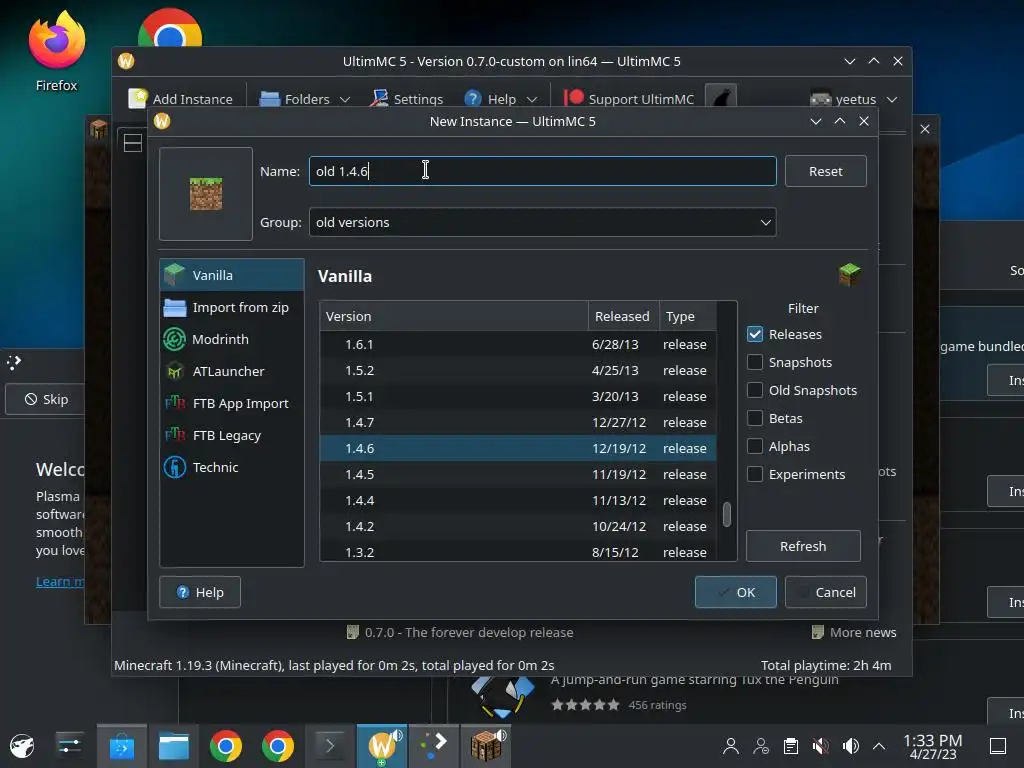
Task: Select Technic source
Action: click(x=232, y=467)
